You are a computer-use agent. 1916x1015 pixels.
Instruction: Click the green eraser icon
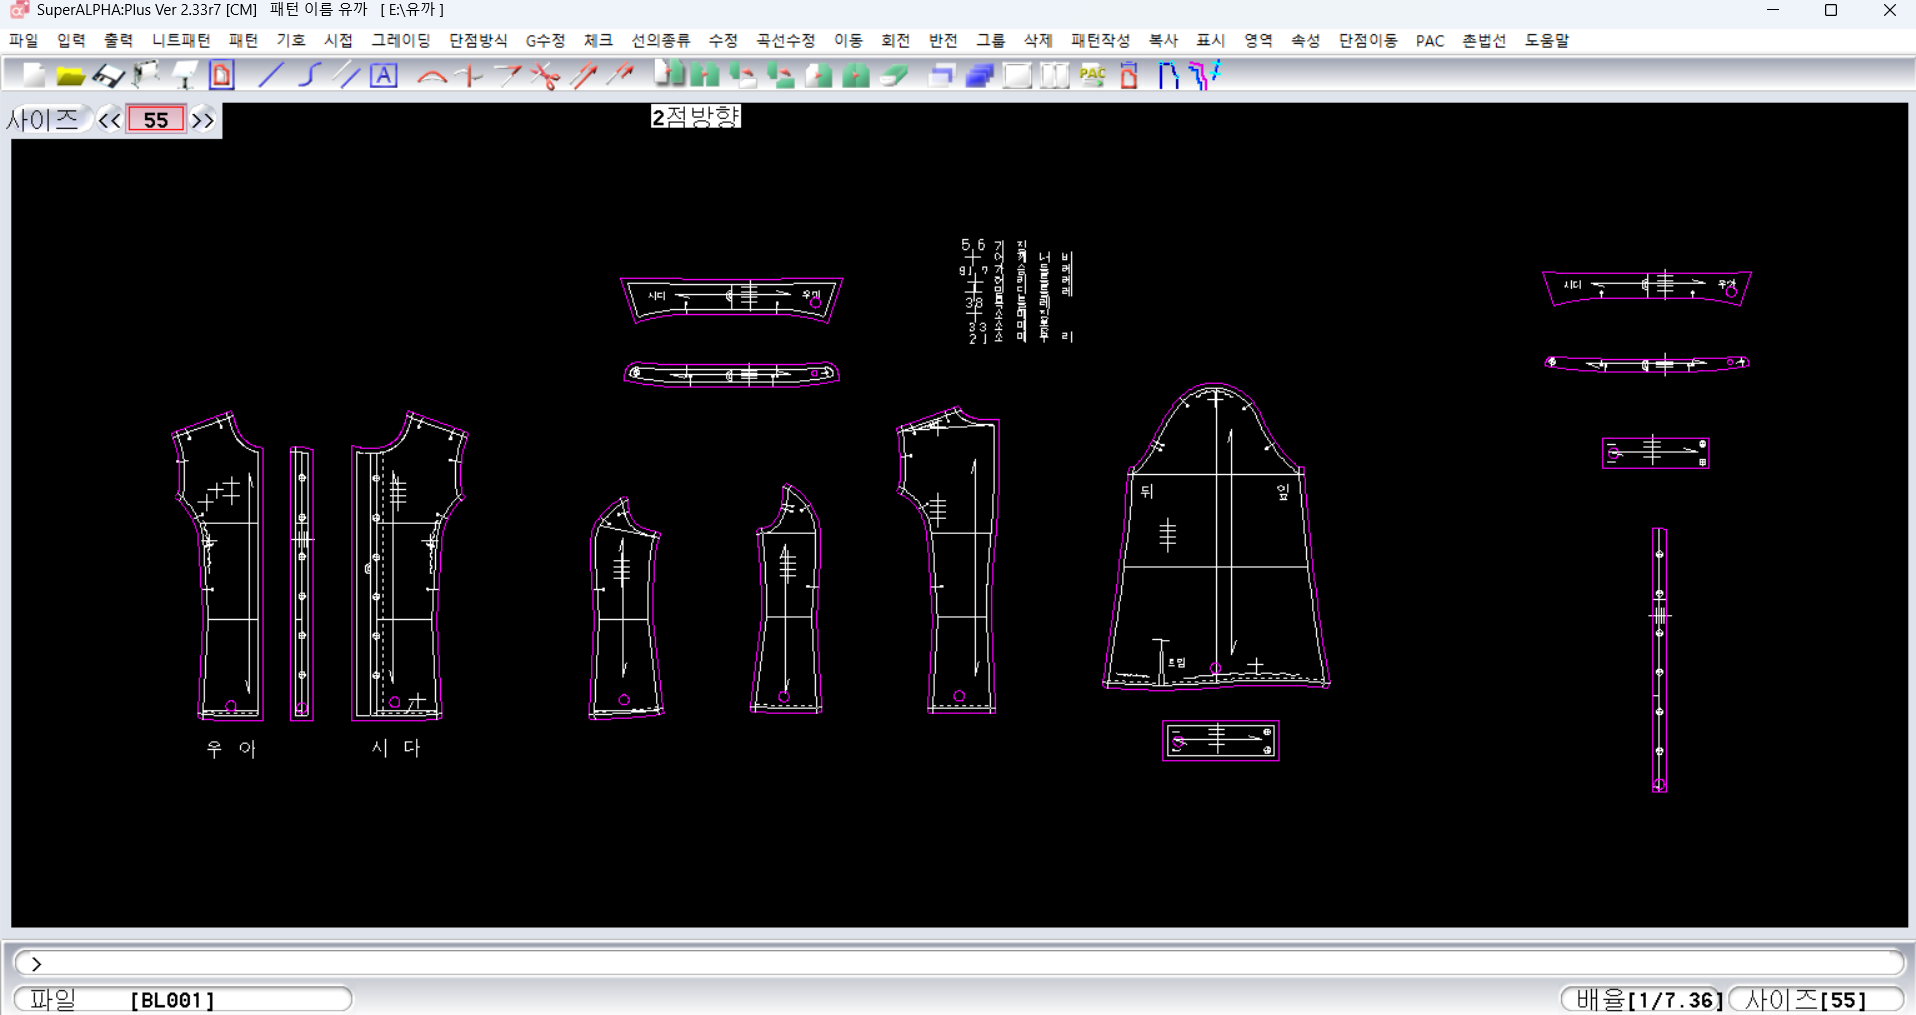point(894,75)
